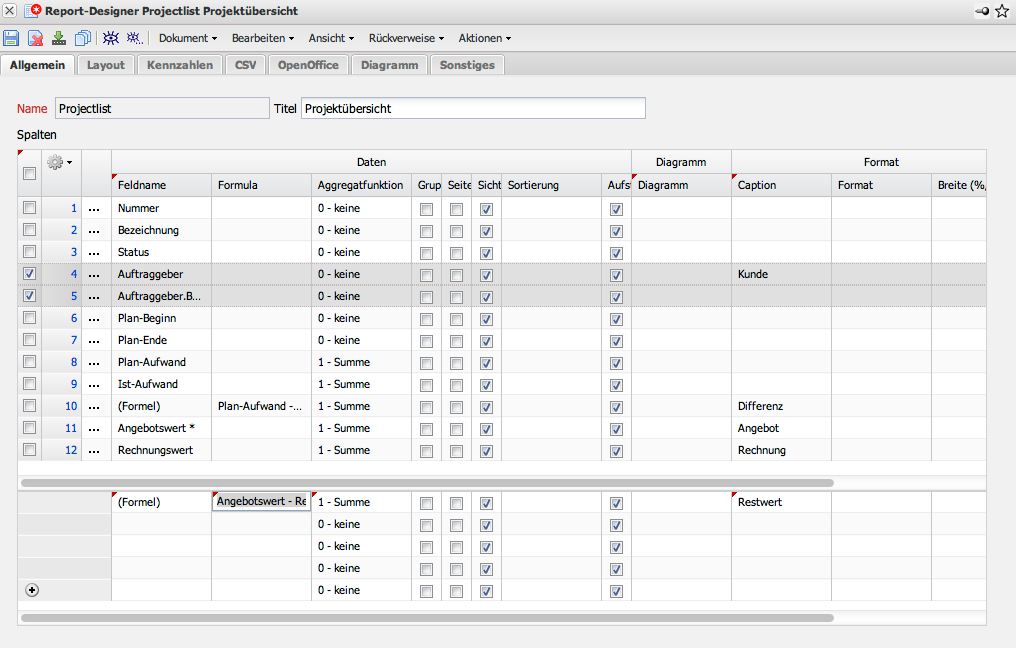This screenshot has height=648, width=1016.
Task: Mark report as favorite with star icon
Action: (1002, 11)
